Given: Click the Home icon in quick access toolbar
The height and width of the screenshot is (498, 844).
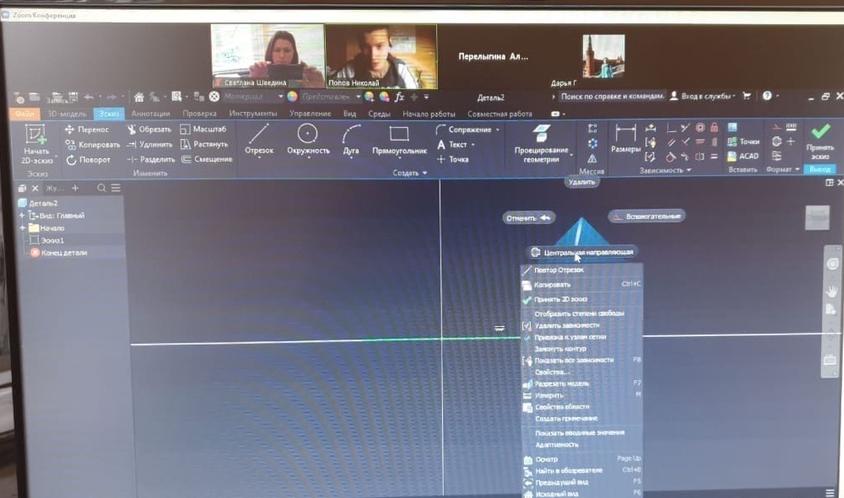Looking at the screenshot, I should 139,97.
